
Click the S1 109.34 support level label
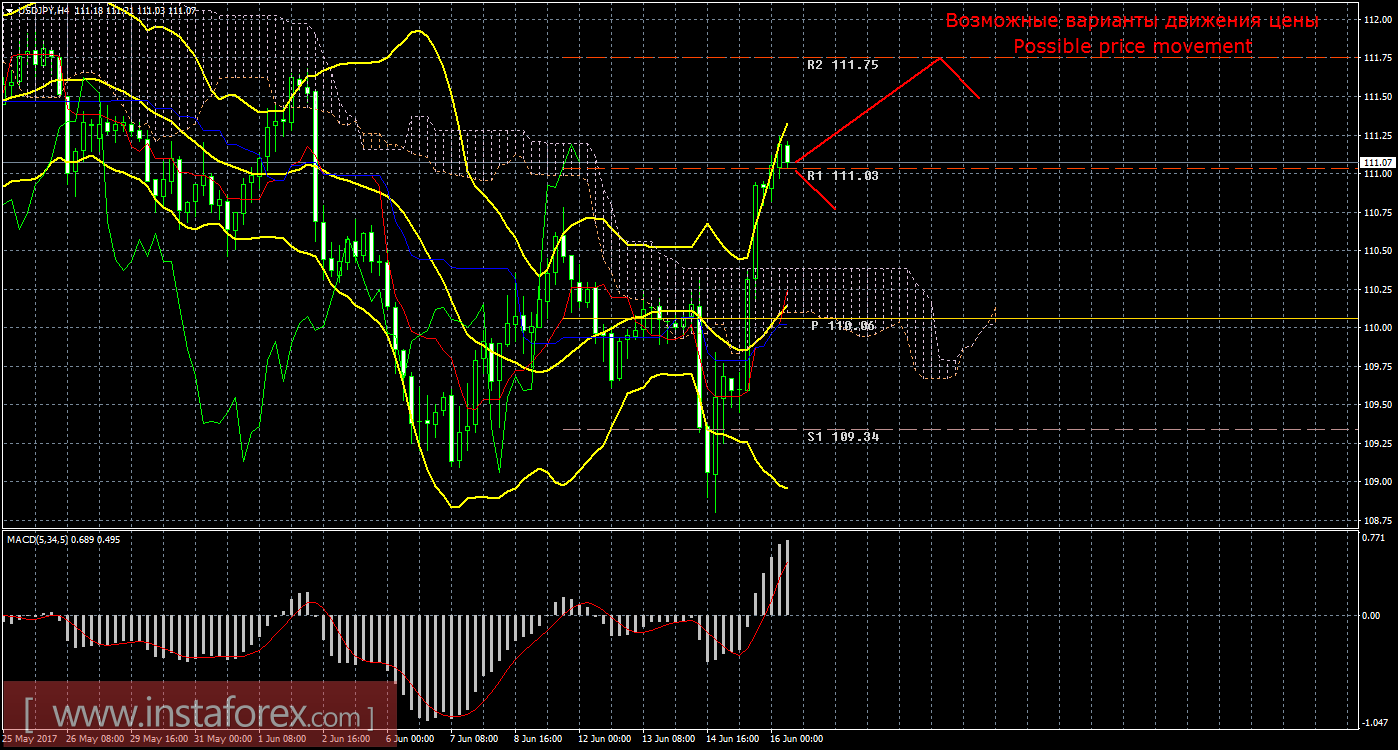coord(842,437)
